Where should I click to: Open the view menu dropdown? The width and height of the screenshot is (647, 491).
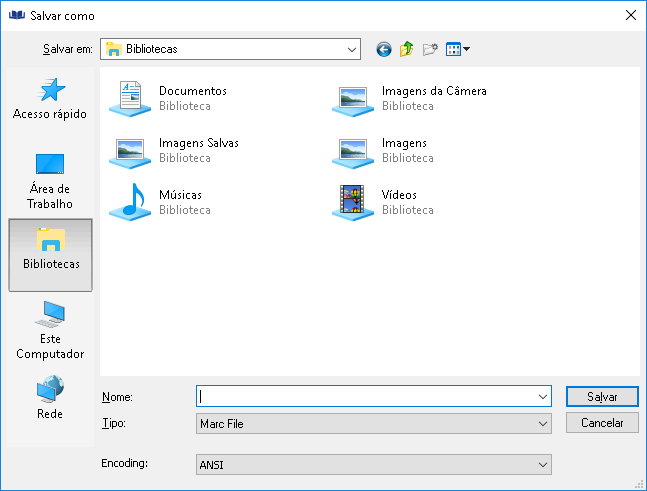point(458,48)
